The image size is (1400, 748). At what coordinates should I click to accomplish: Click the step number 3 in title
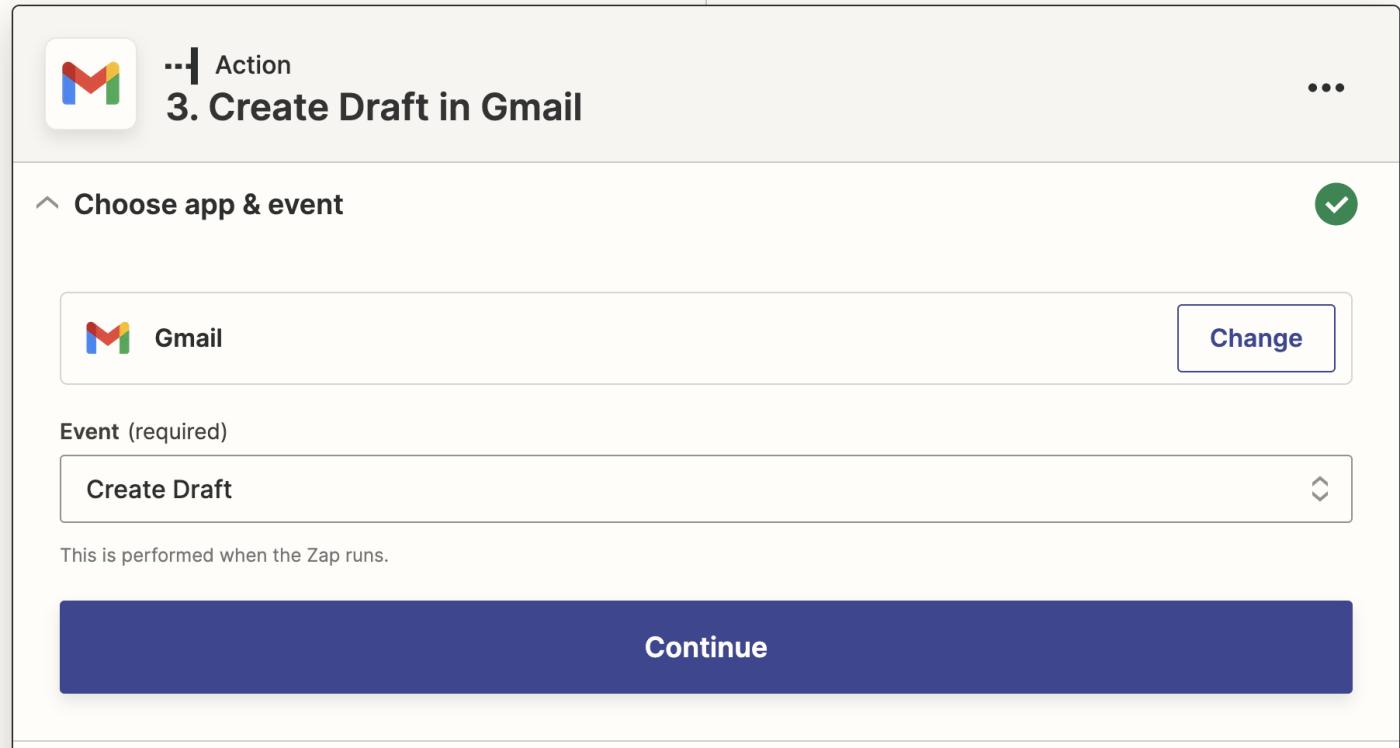pyautogui.click(x=180, y=107)
